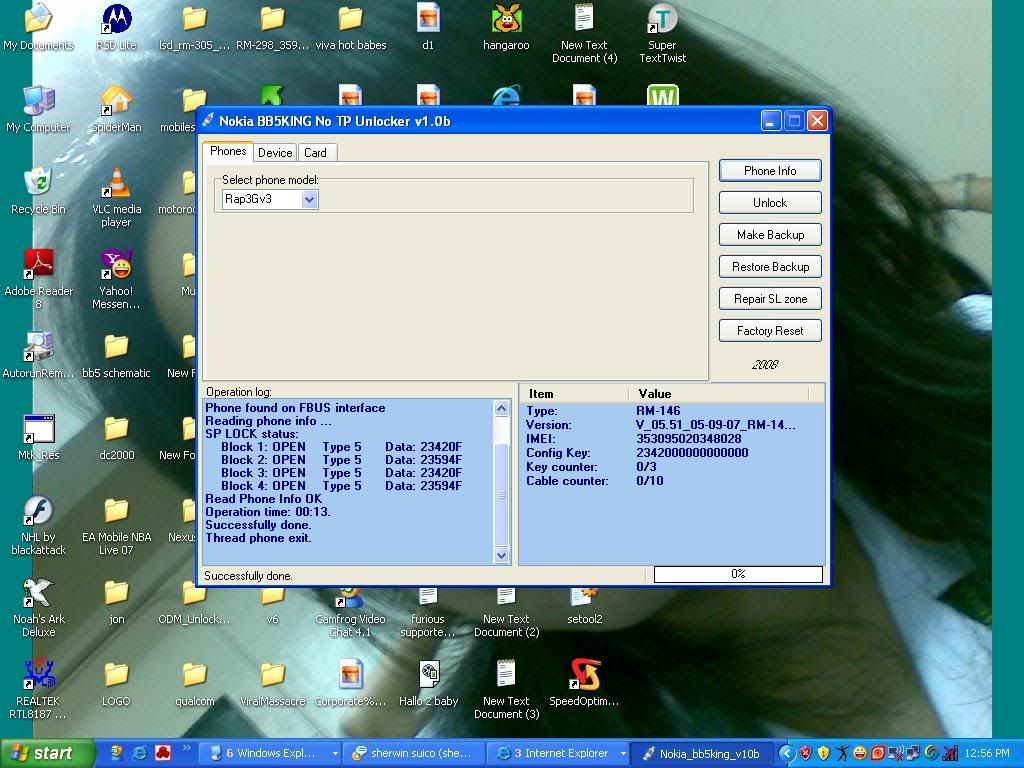Screen dimensions: 1024x768
Task: Click the Unlock button
Action: click(x=770, y=203)
